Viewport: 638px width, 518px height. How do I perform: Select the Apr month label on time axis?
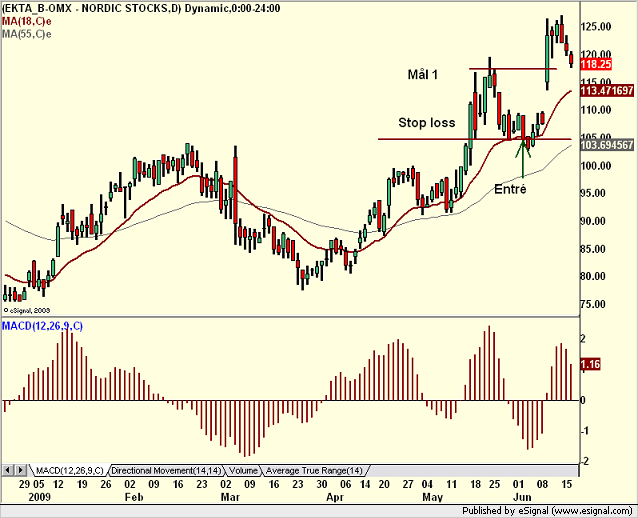tap(335, 497)
